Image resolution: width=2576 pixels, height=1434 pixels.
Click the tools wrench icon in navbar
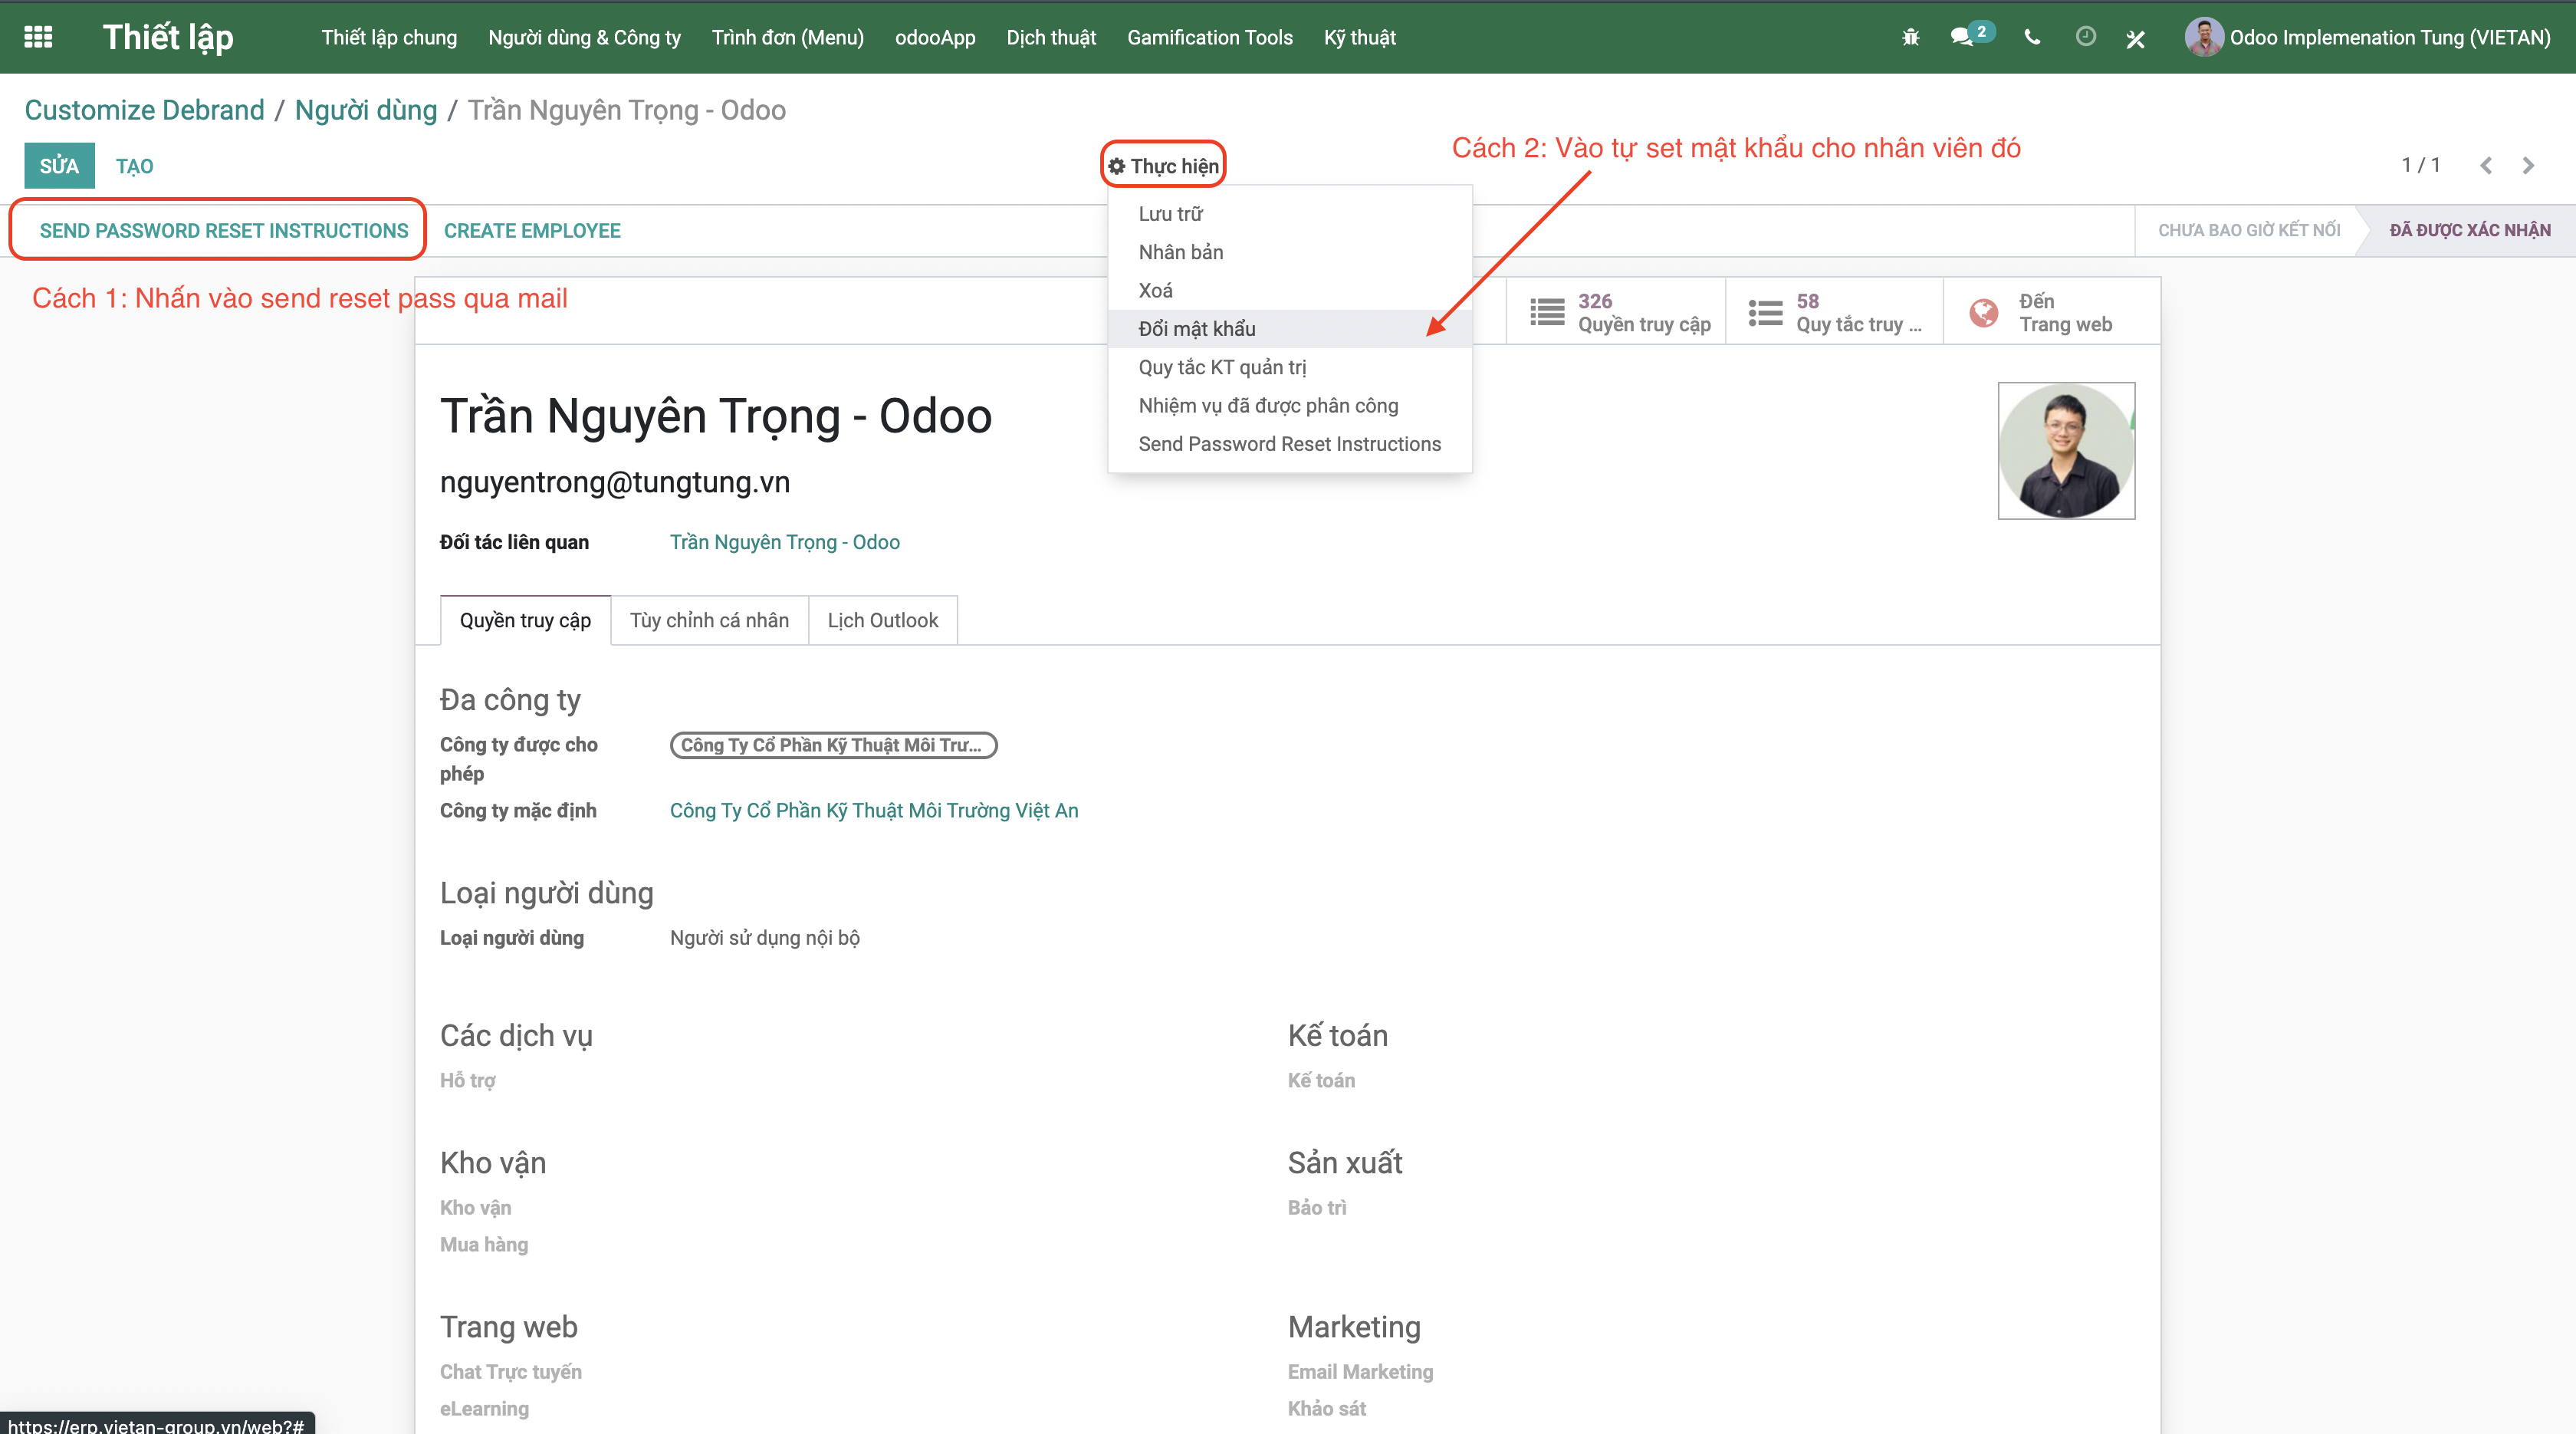tap(2135, 38)
